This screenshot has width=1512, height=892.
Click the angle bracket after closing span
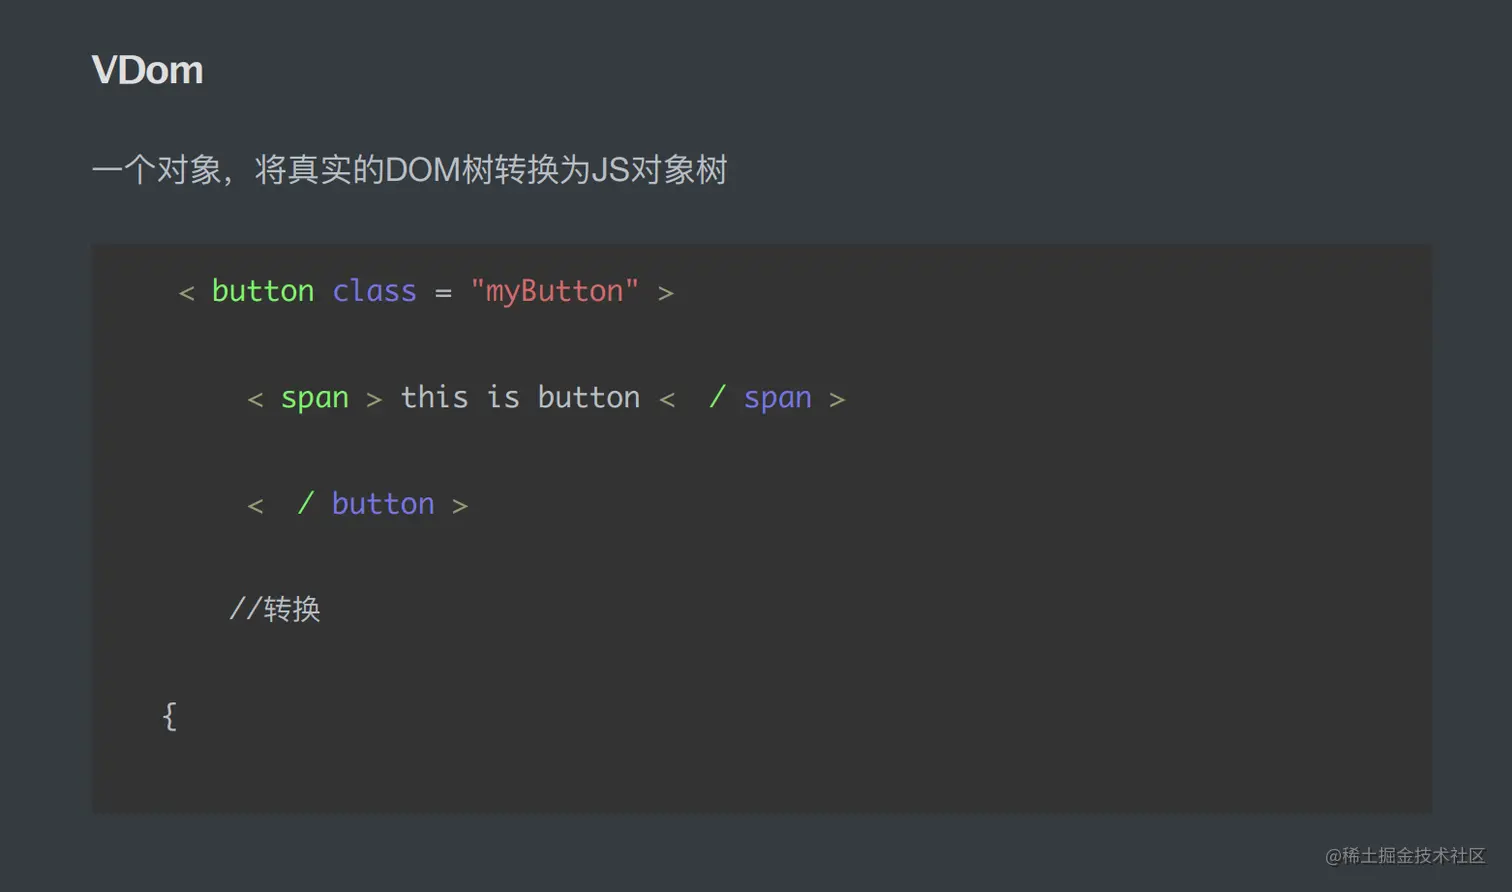click(837, 400)
